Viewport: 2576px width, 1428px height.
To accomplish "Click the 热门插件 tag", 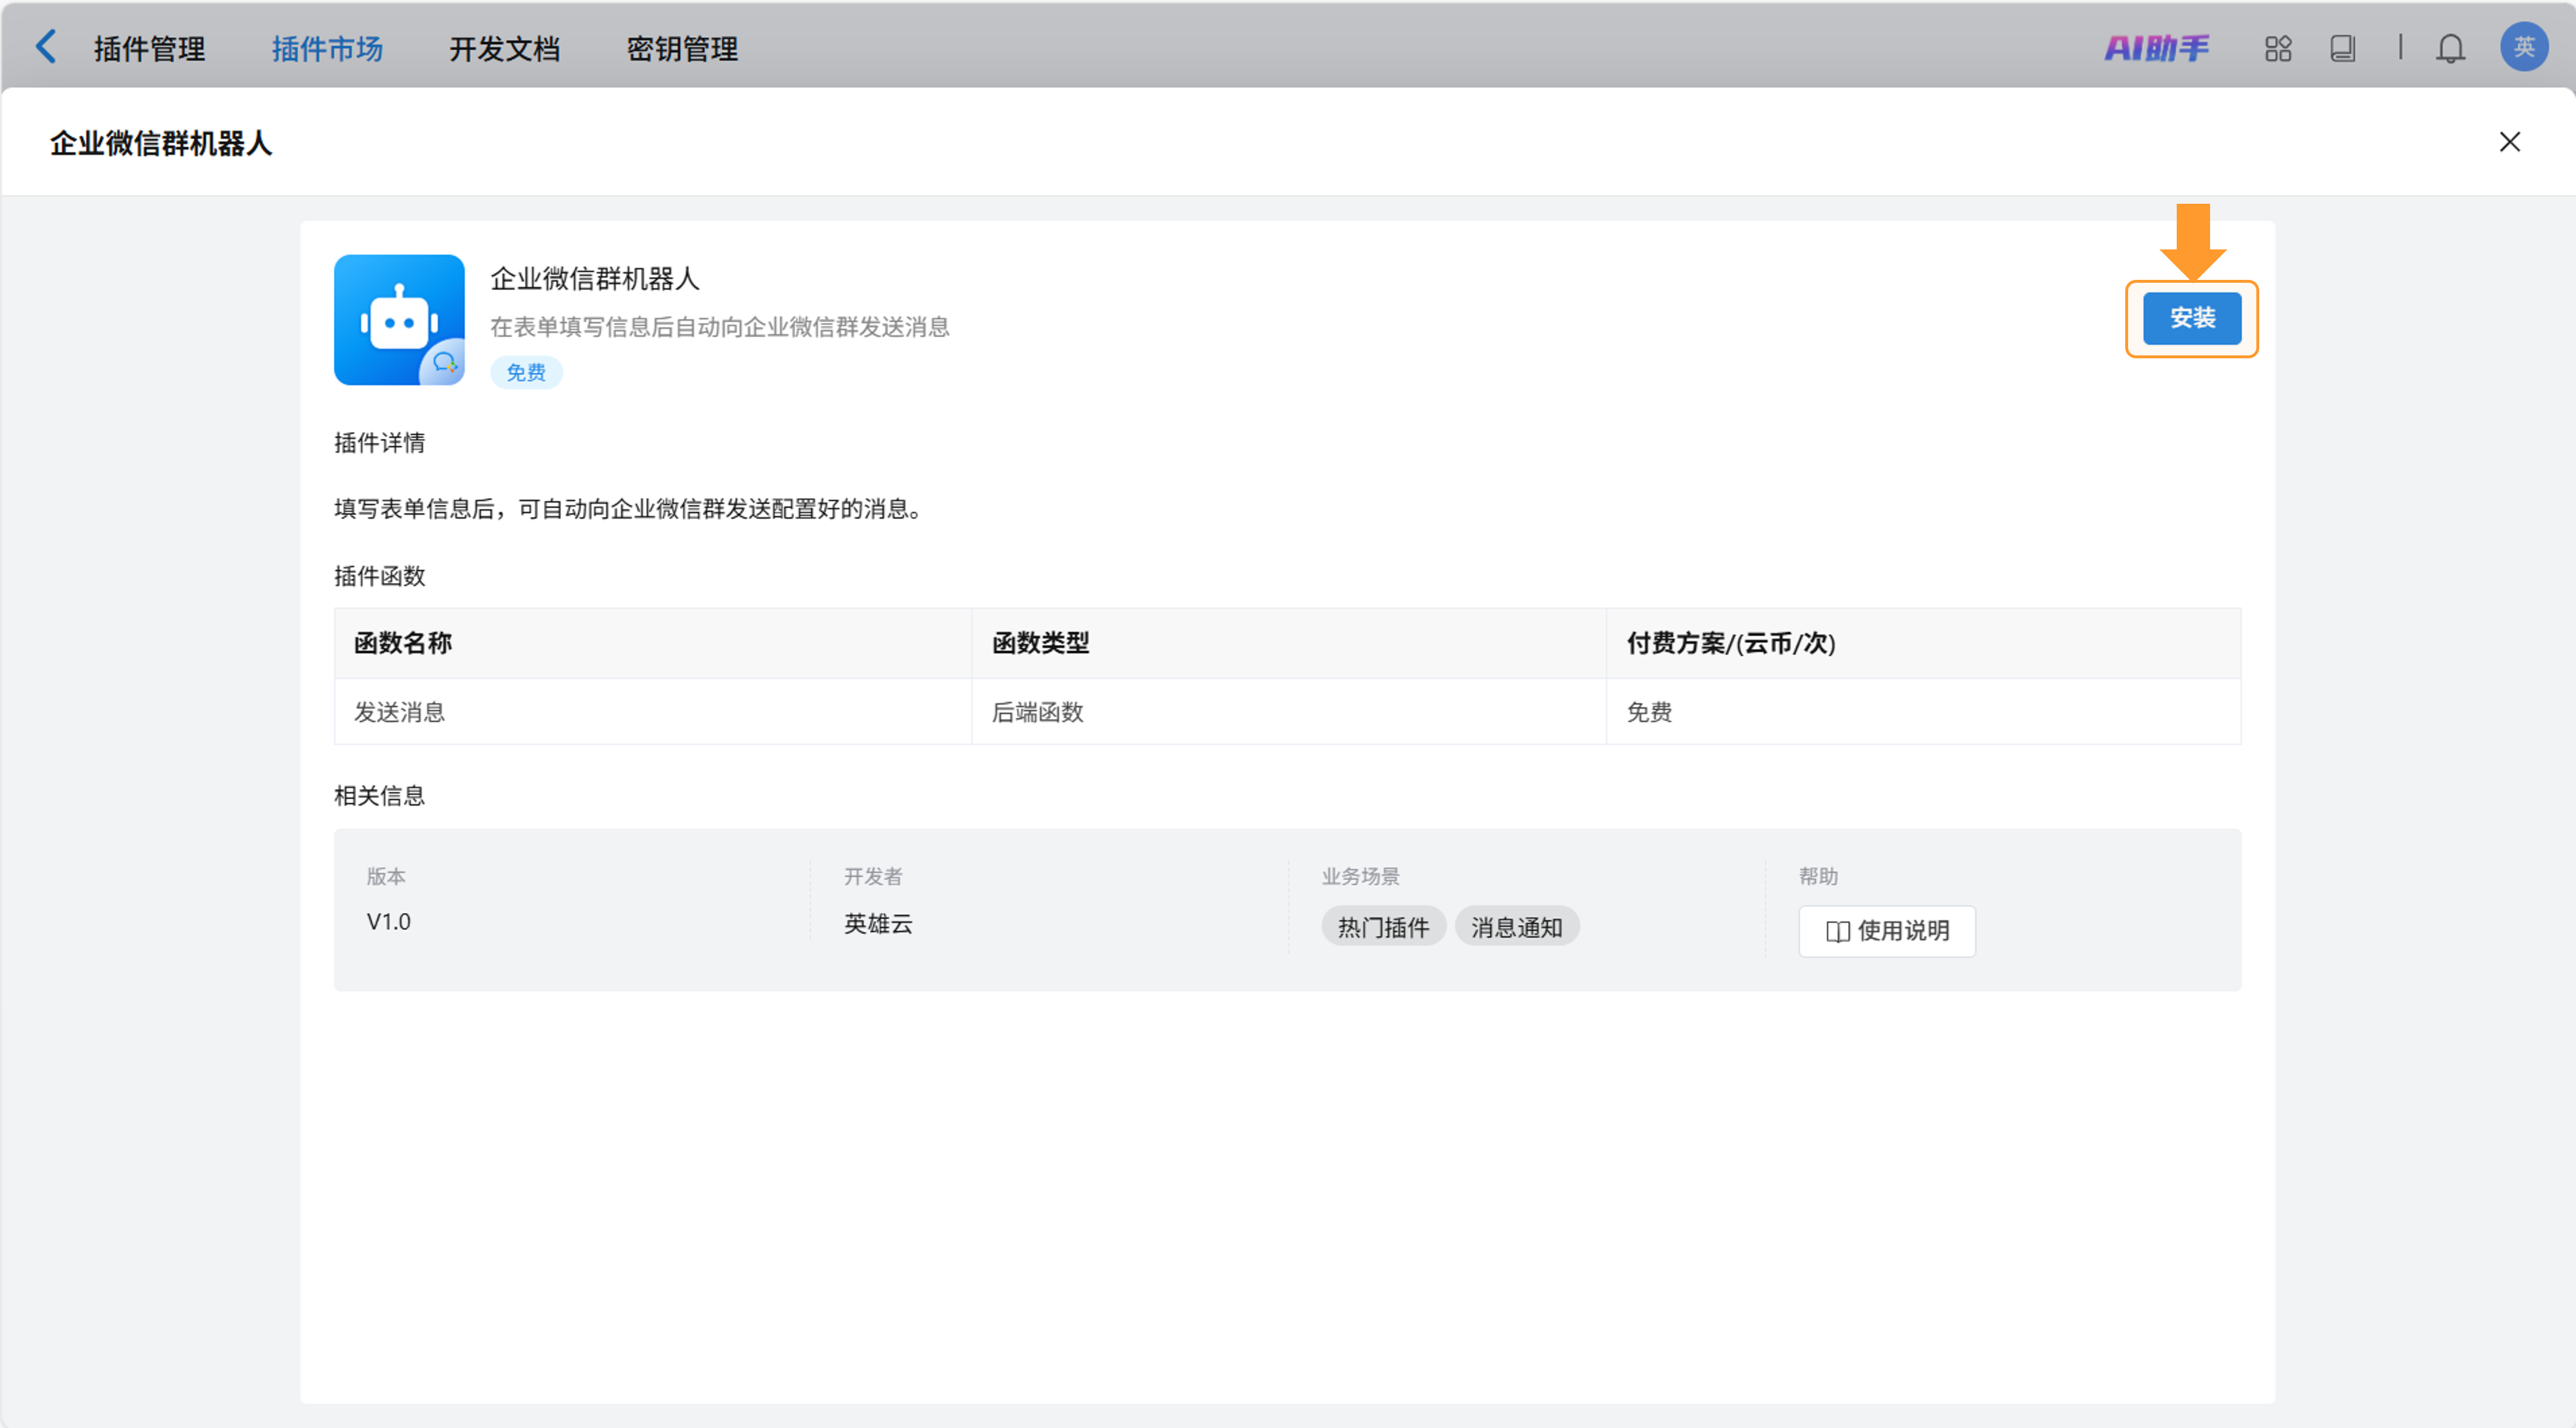I will (1383, 927).
